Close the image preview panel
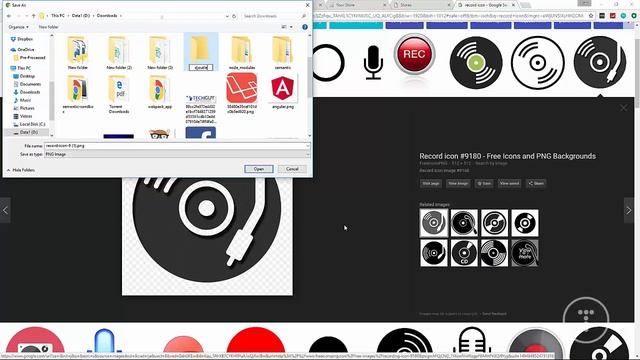This screenshot has width=640, height=360. (623, 108)
